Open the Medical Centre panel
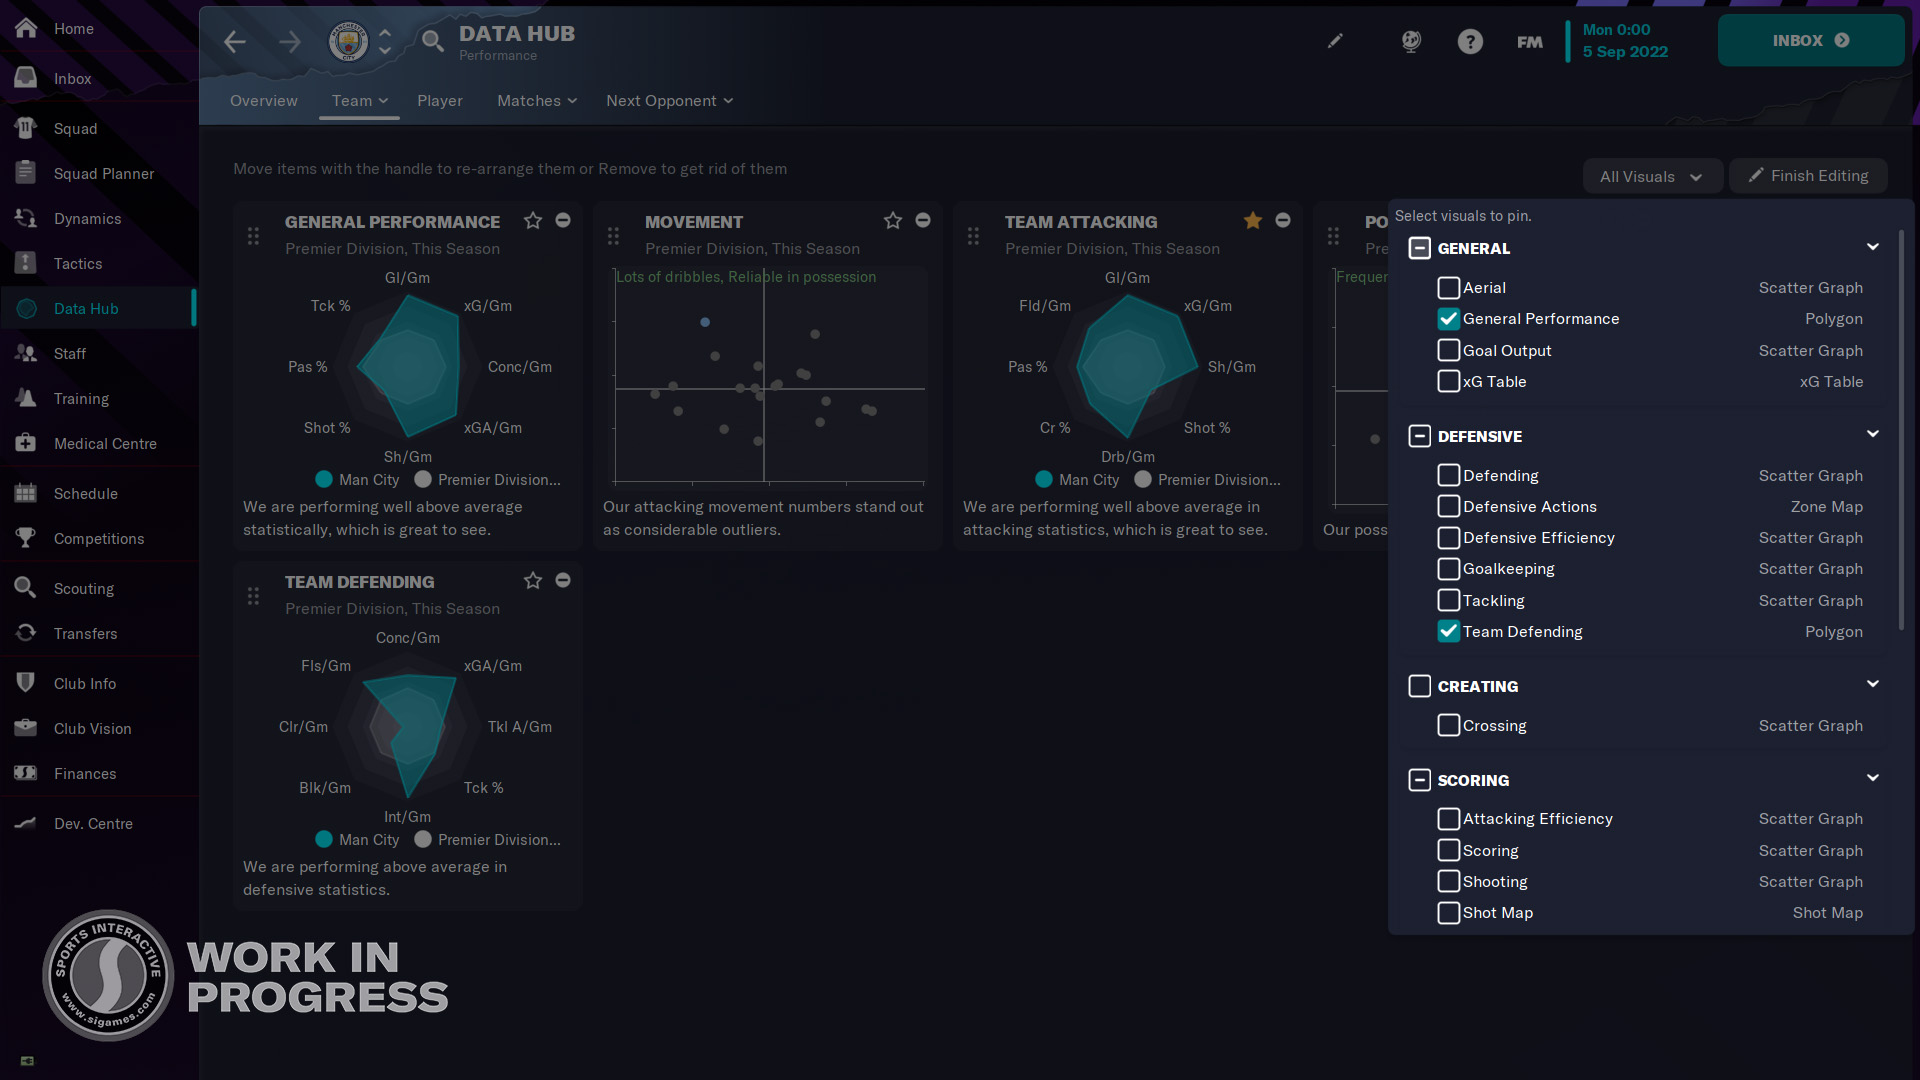Viewport: 1920px width, 1080px height. [104, 442]
